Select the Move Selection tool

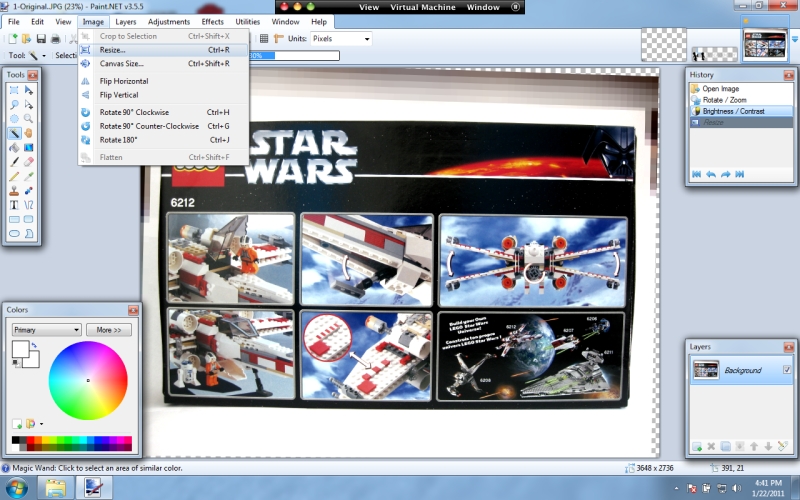tap(29, 105)
